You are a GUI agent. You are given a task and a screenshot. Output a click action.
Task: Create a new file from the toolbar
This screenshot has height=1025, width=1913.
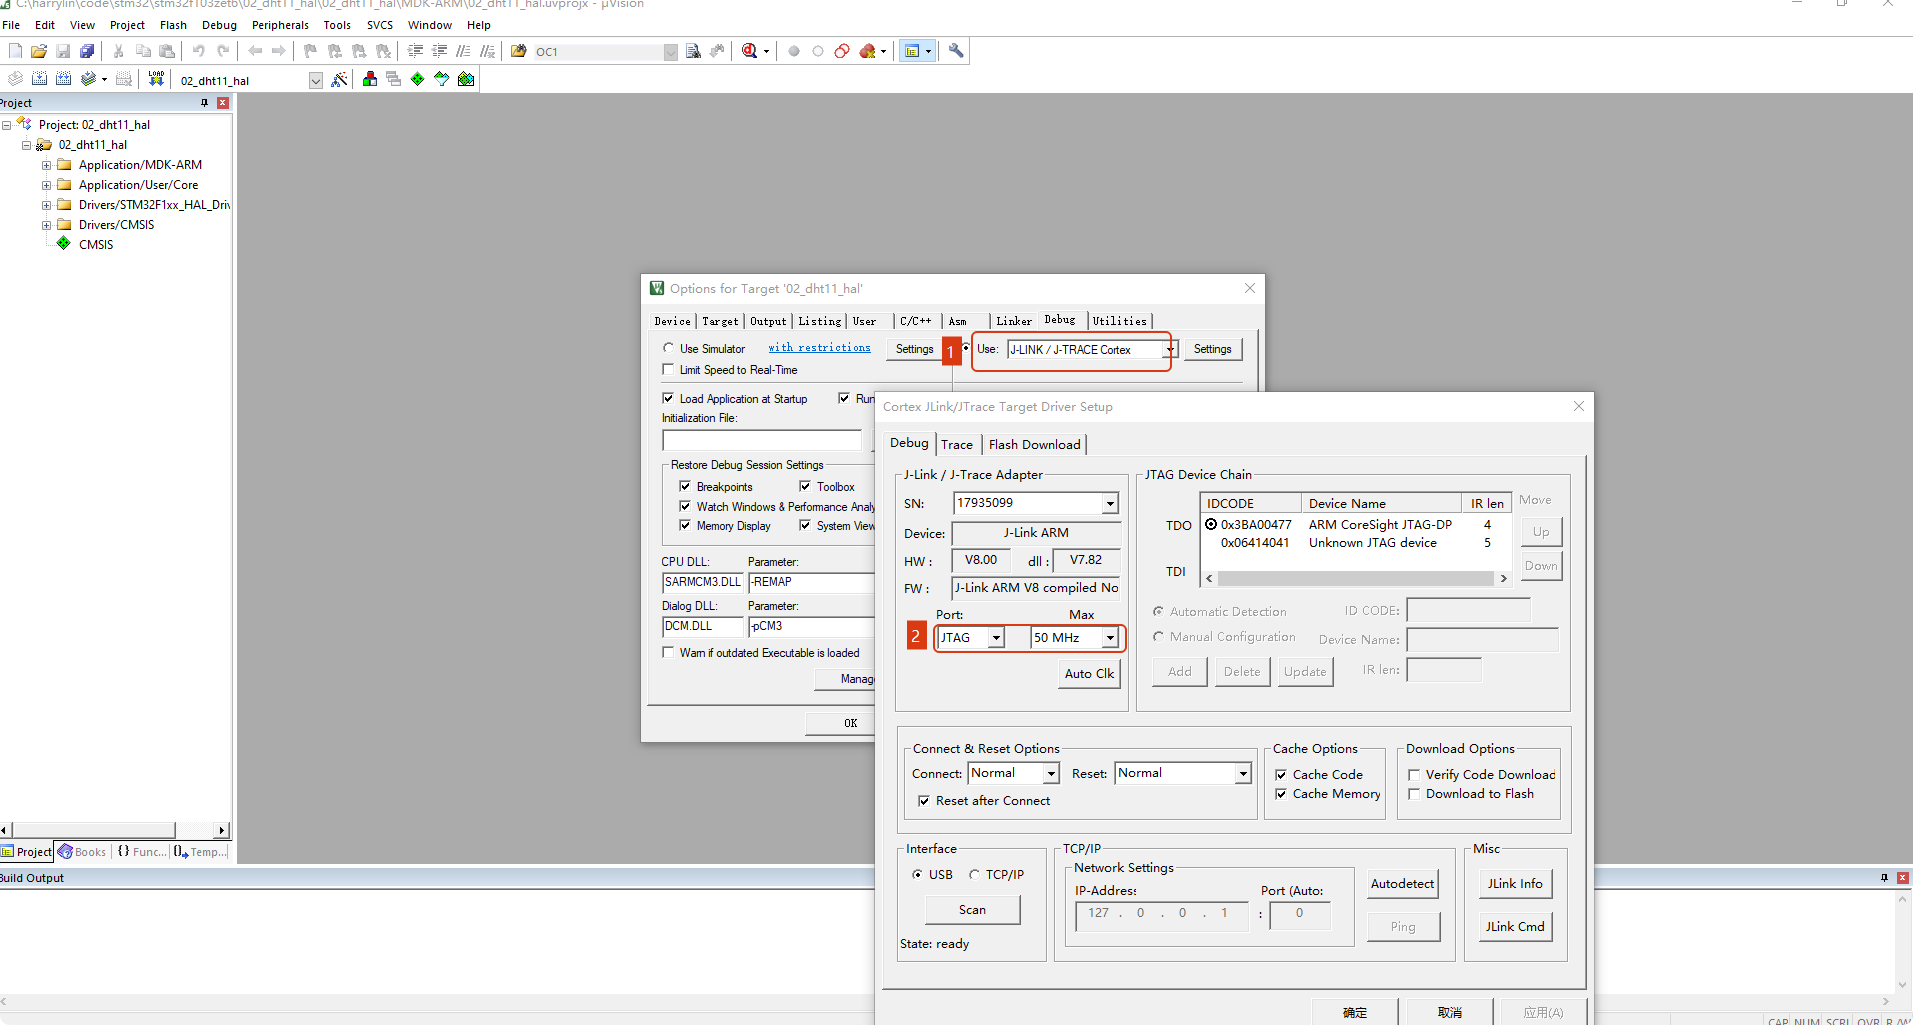tap(15, 51)
